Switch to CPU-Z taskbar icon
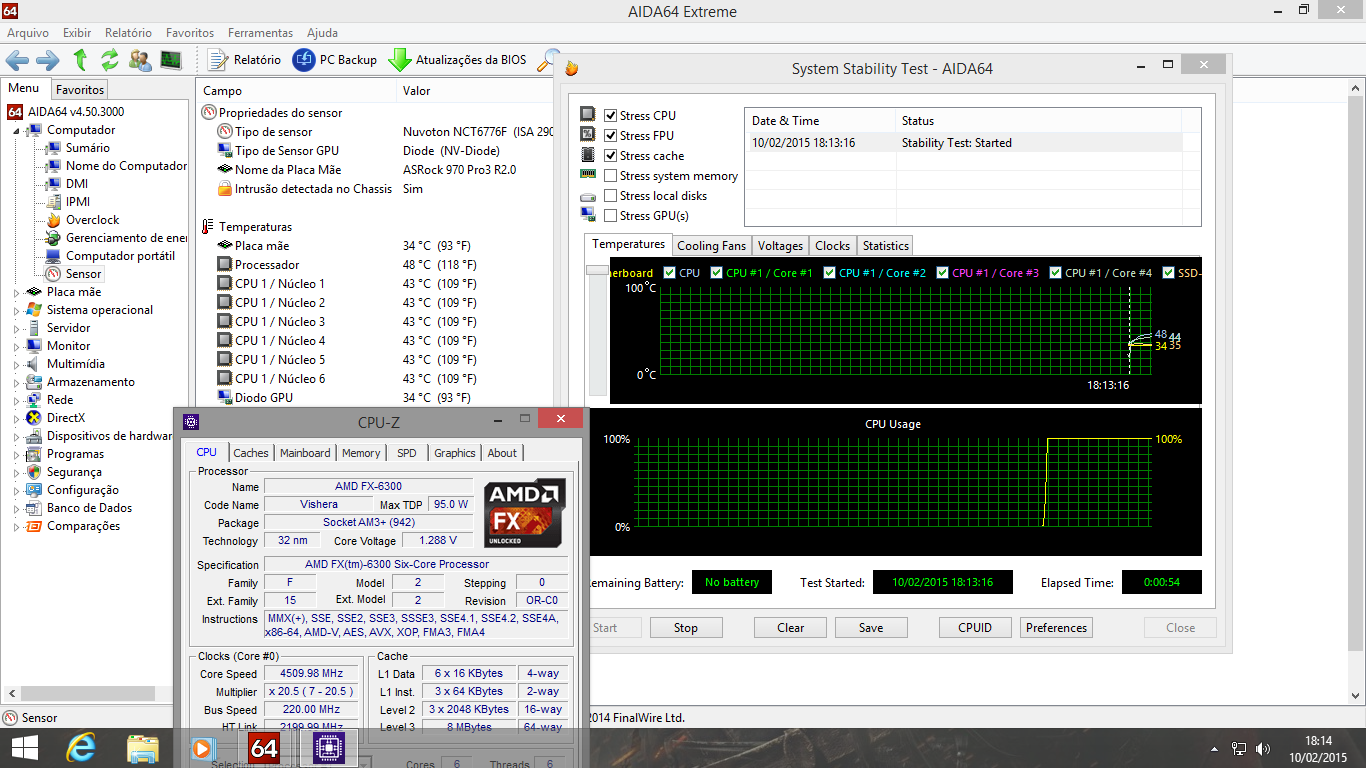 [x=329, y=748]
